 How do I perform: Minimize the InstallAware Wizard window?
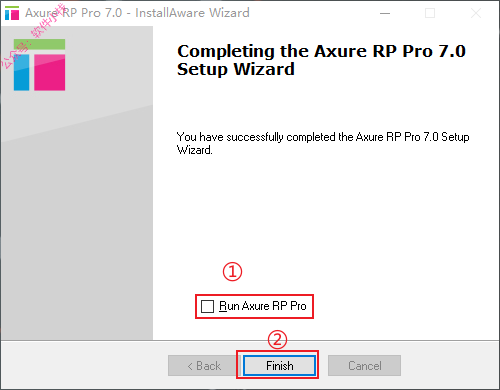click(x=385, y=13)
